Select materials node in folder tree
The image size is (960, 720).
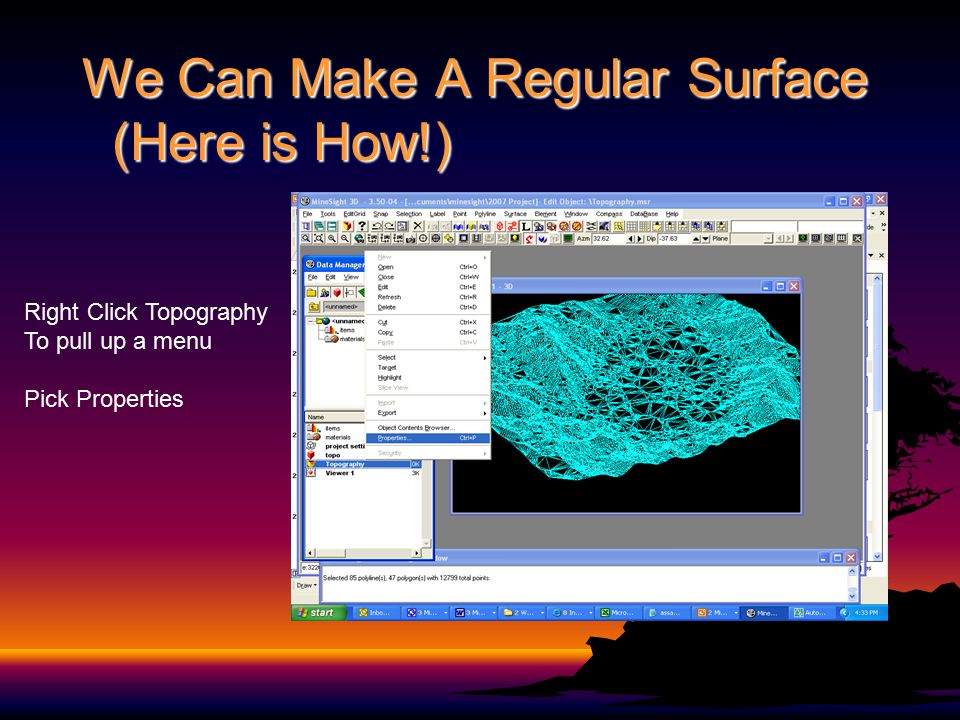pos(344,339)
